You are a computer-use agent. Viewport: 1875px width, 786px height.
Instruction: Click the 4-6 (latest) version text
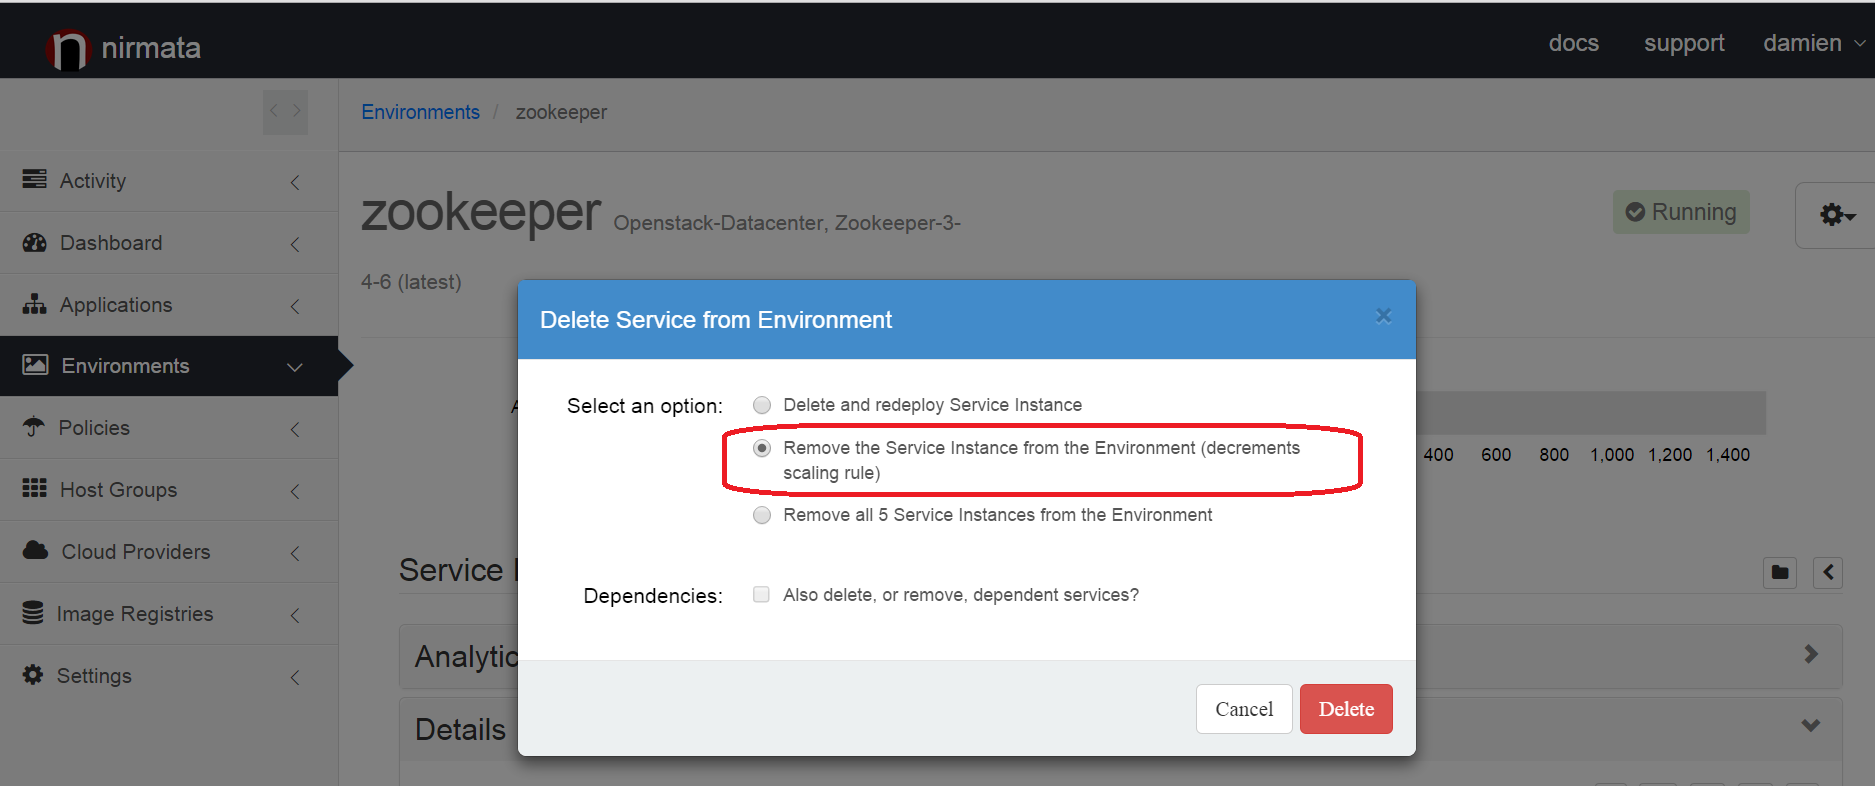[411, 282]
